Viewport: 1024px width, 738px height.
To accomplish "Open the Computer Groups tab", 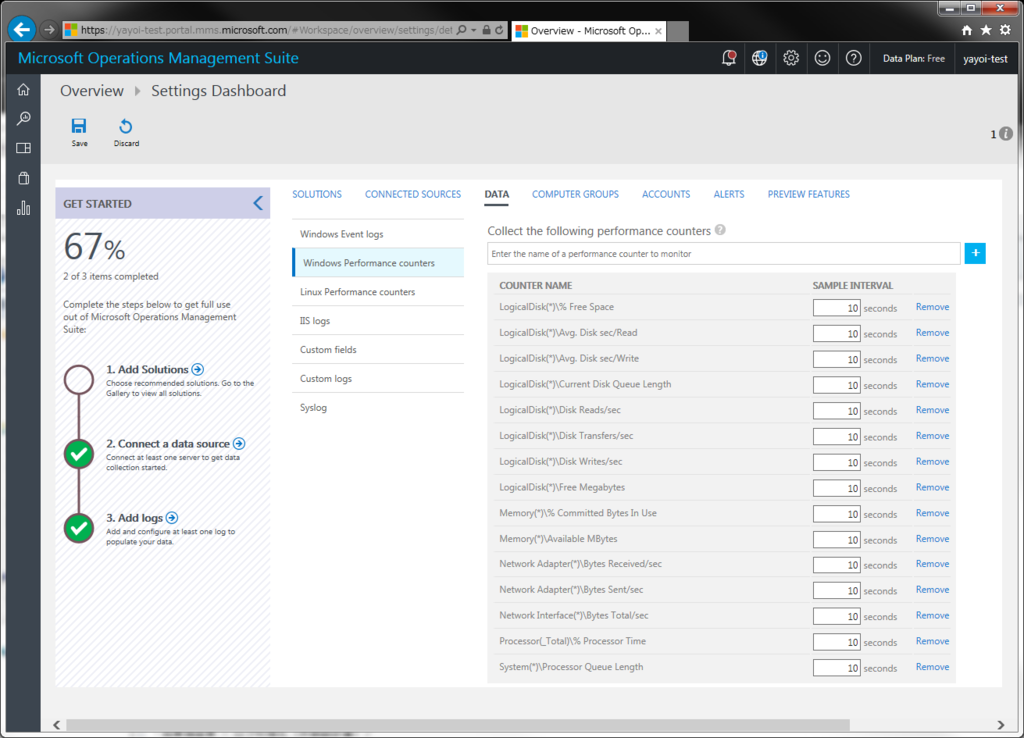I will 575,194.
